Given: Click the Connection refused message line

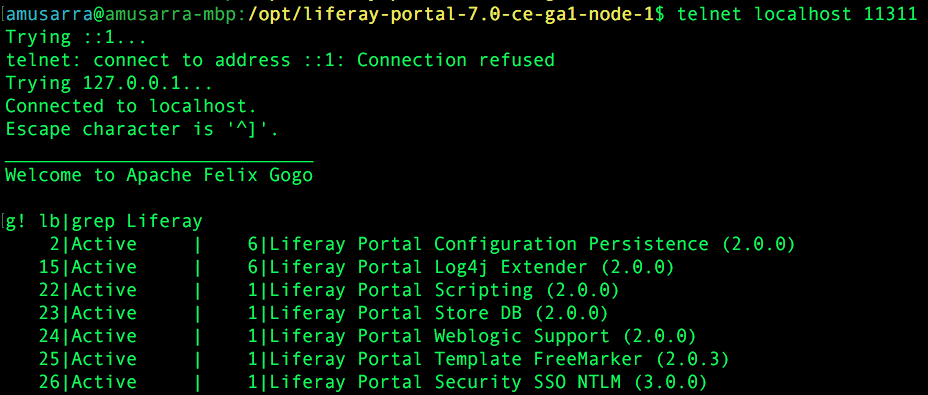Looking at the screenshot, I should click(x=280, y=60).
